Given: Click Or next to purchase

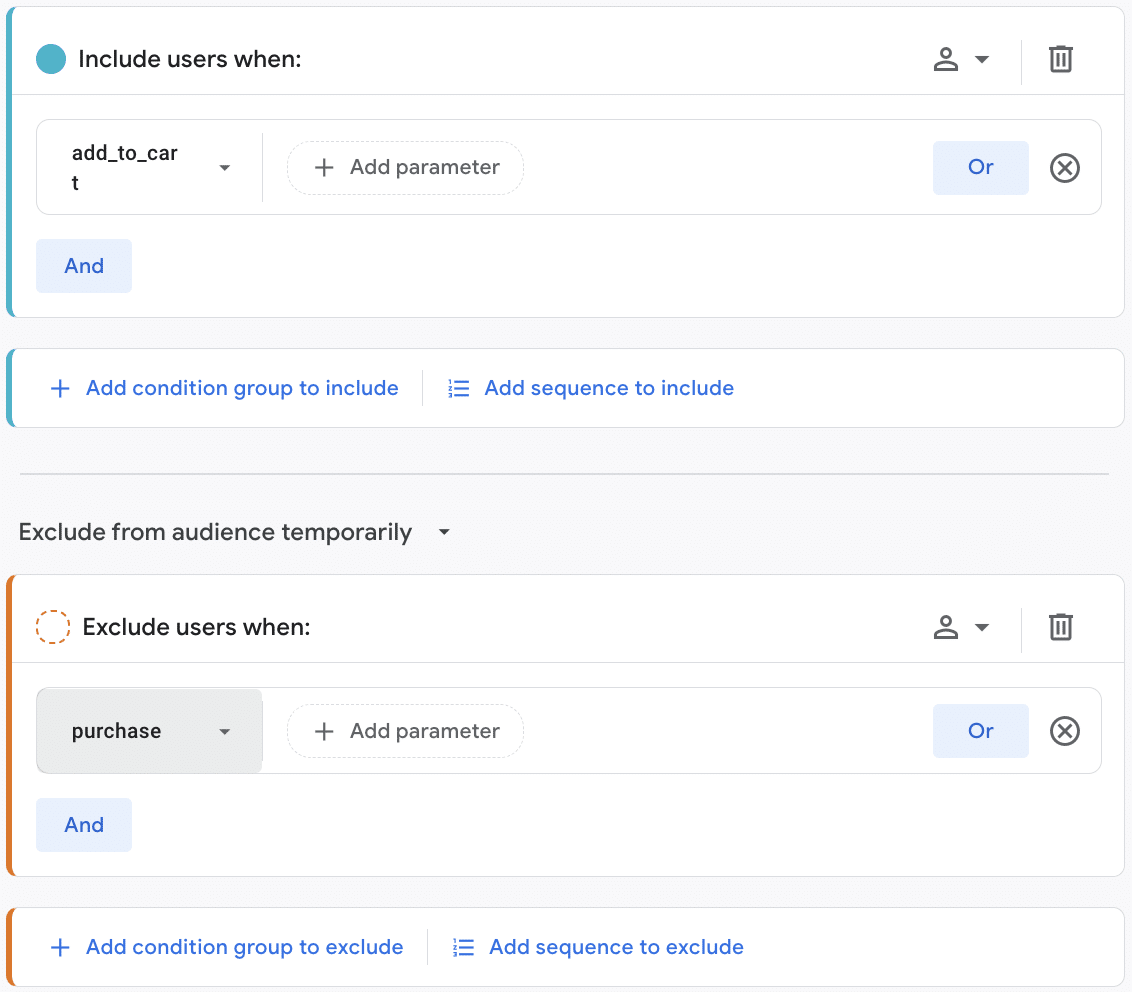Looking at the screenshot, I should 980,731.
